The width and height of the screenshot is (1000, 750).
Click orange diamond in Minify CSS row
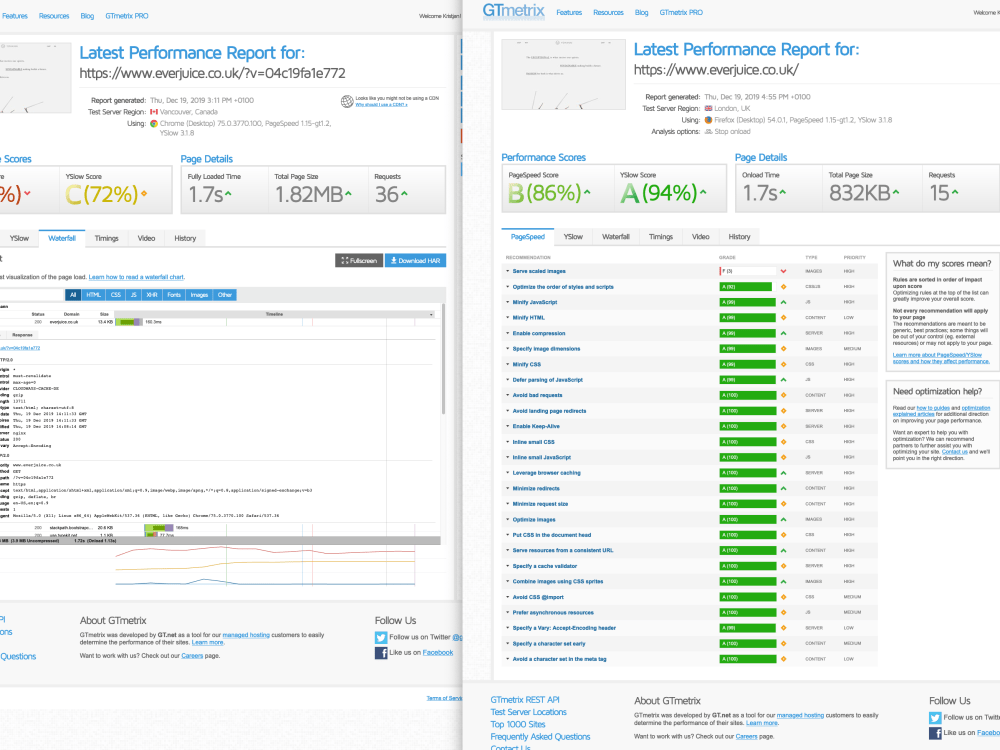pos(783,364)
